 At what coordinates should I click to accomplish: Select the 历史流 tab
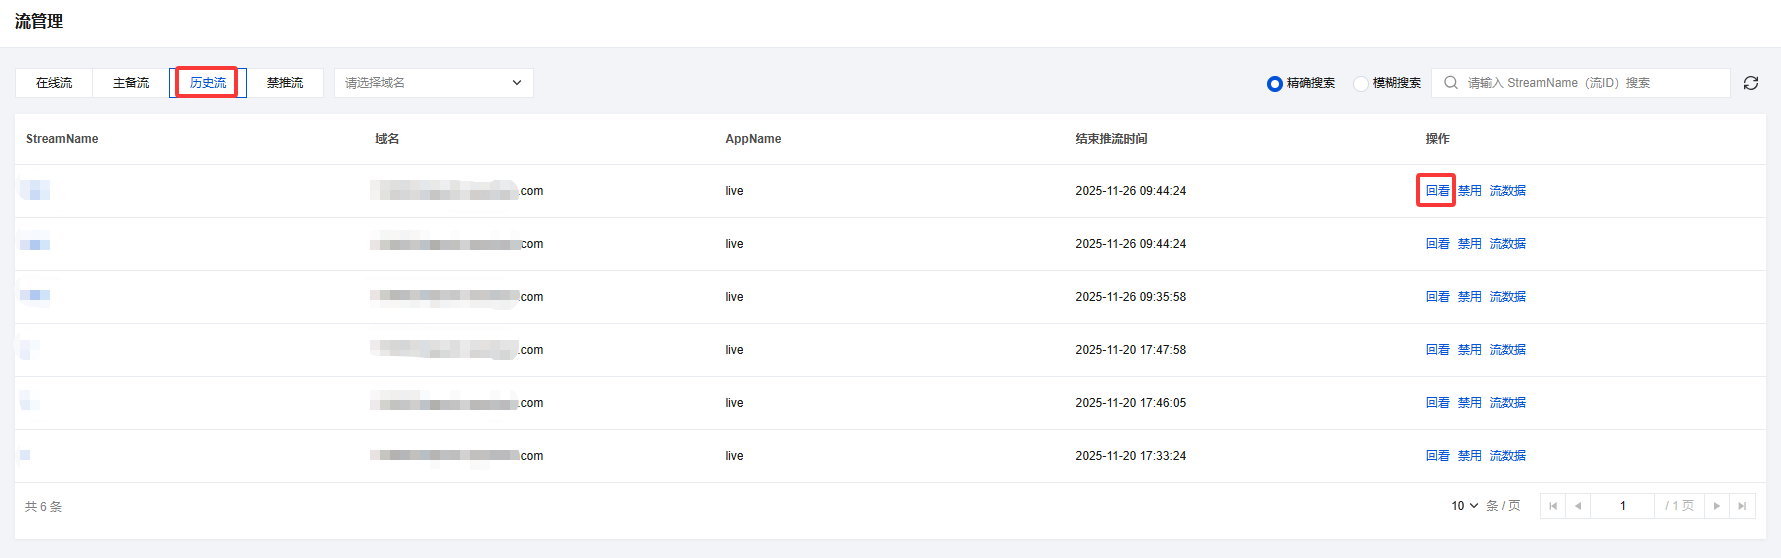pos(208,83)
